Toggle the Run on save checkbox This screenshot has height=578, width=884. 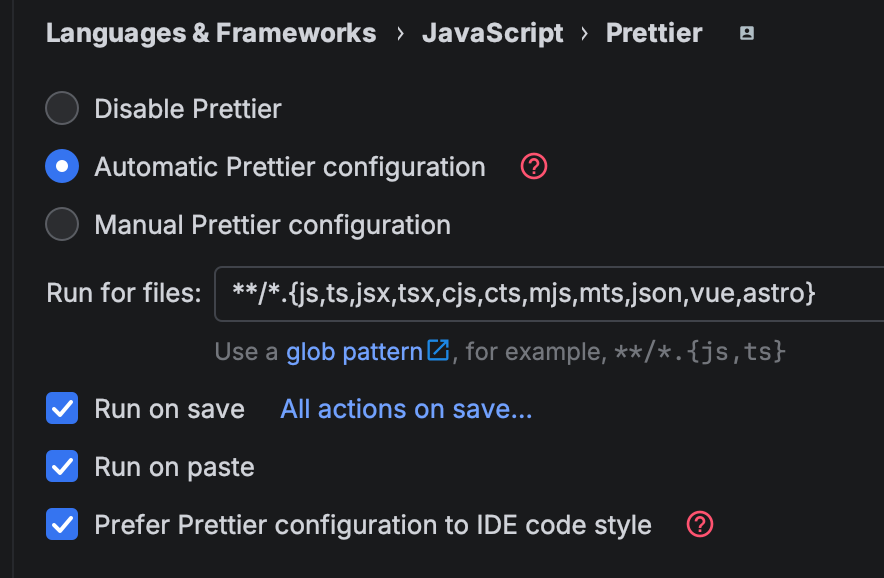[62, 408]
